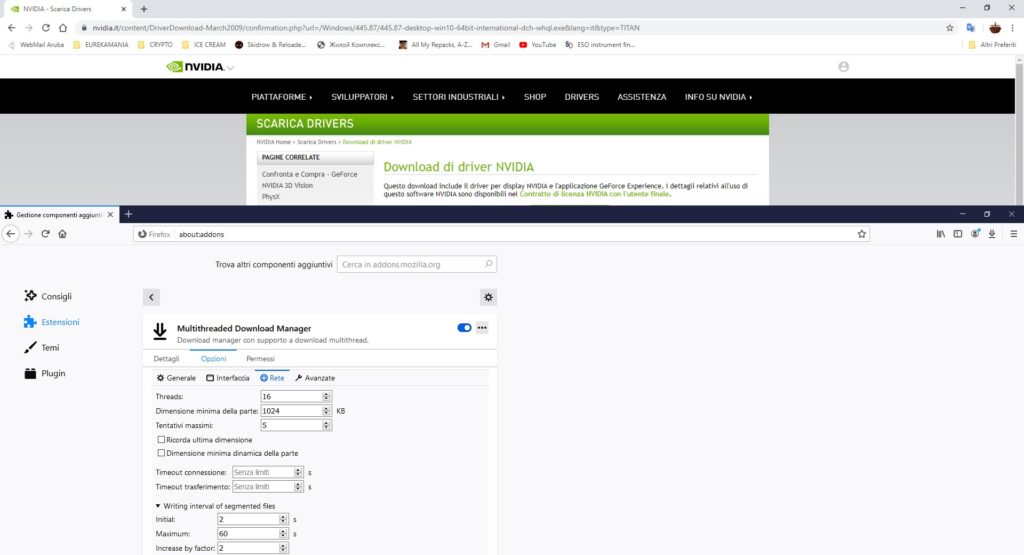Adjust Dimensione minima della parte spinner
The height and width of the screenshot is (555, 1024).
(327, 411)
